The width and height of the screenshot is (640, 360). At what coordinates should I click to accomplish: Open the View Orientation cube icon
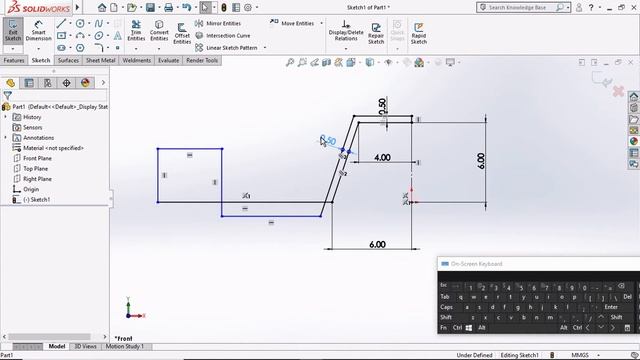351,62
